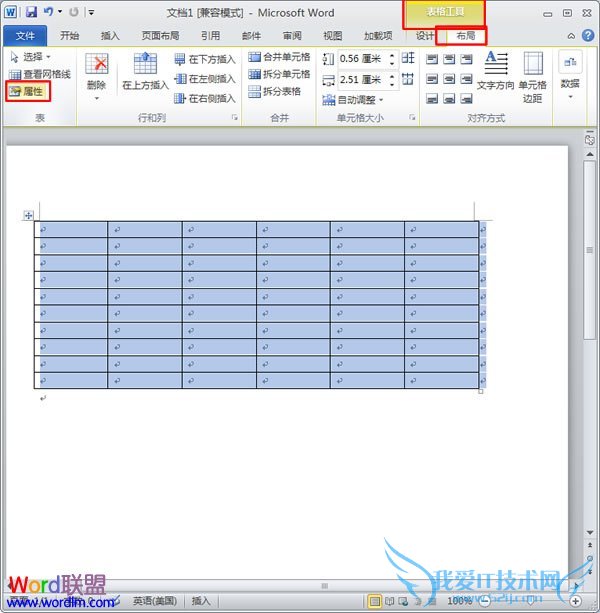
Task: Switch to the 视图 ribbon tab
Action: (333, 36)
